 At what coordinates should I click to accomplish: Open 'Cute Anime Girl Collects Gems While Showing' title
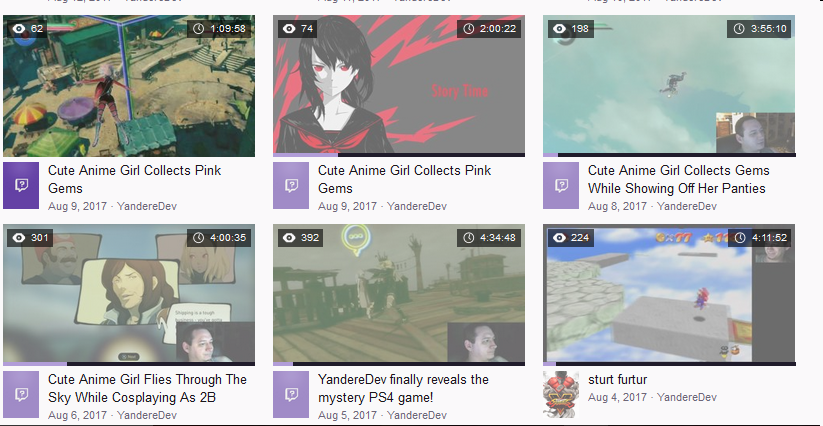tap(678, 179)
